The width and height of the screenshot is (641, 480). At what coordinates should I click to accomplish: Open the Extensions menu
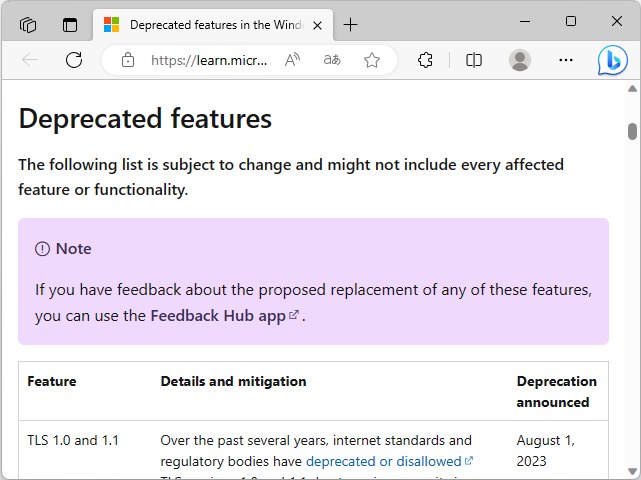coord(425,60)
